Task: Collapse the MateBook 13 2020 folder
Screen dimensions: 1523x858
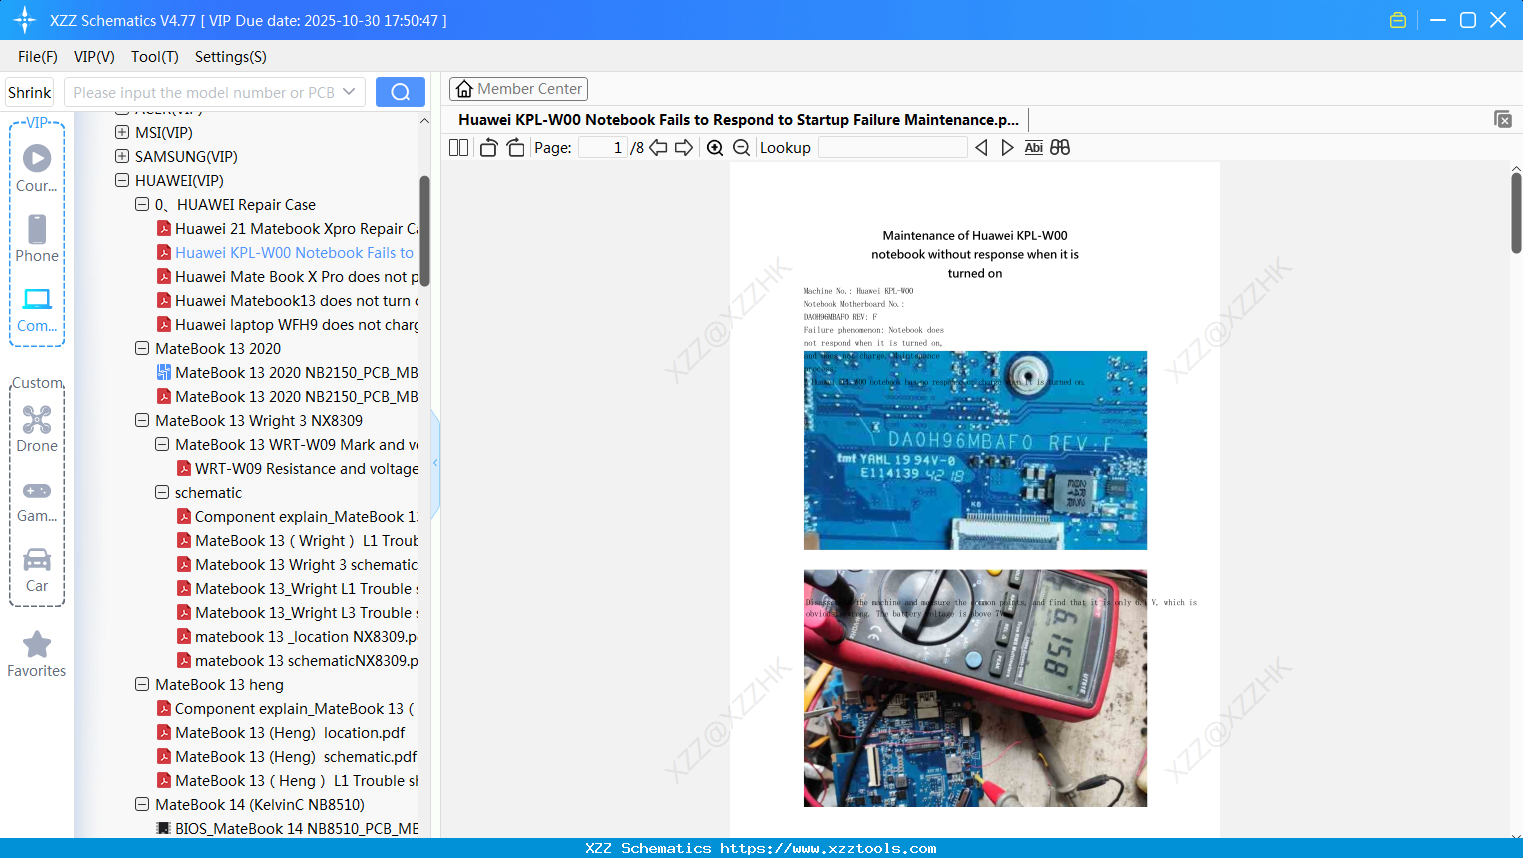Action: [x=142, y=348]
